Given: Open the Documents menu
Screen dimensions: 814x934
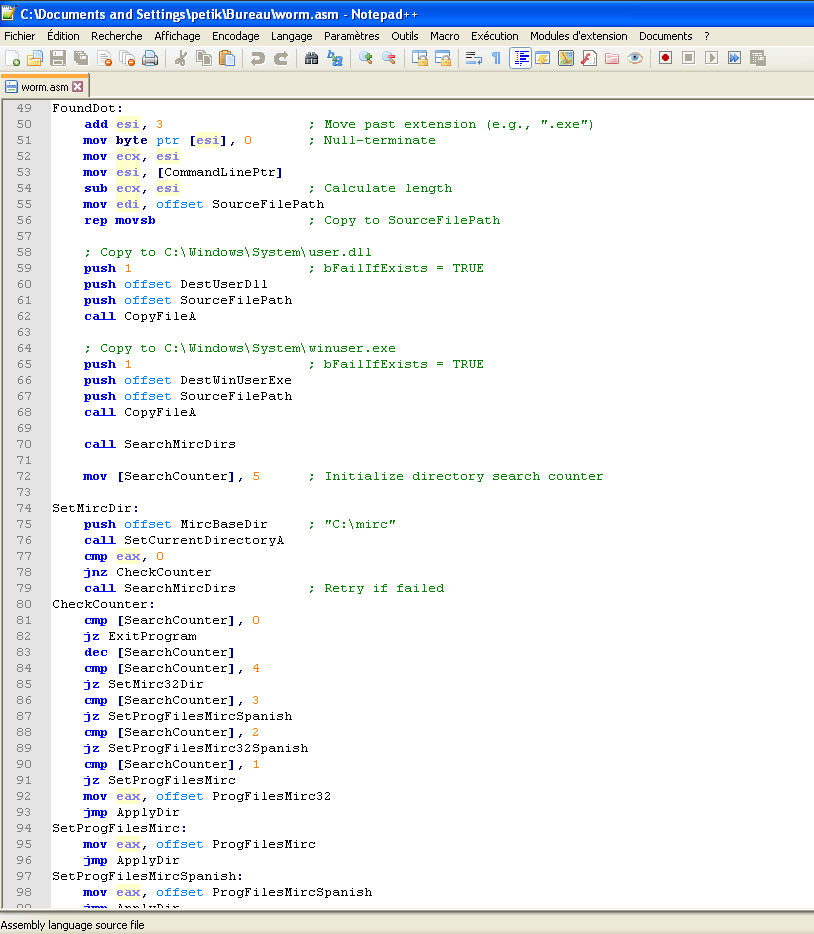Looking at the screenshot, I should 666,36.
